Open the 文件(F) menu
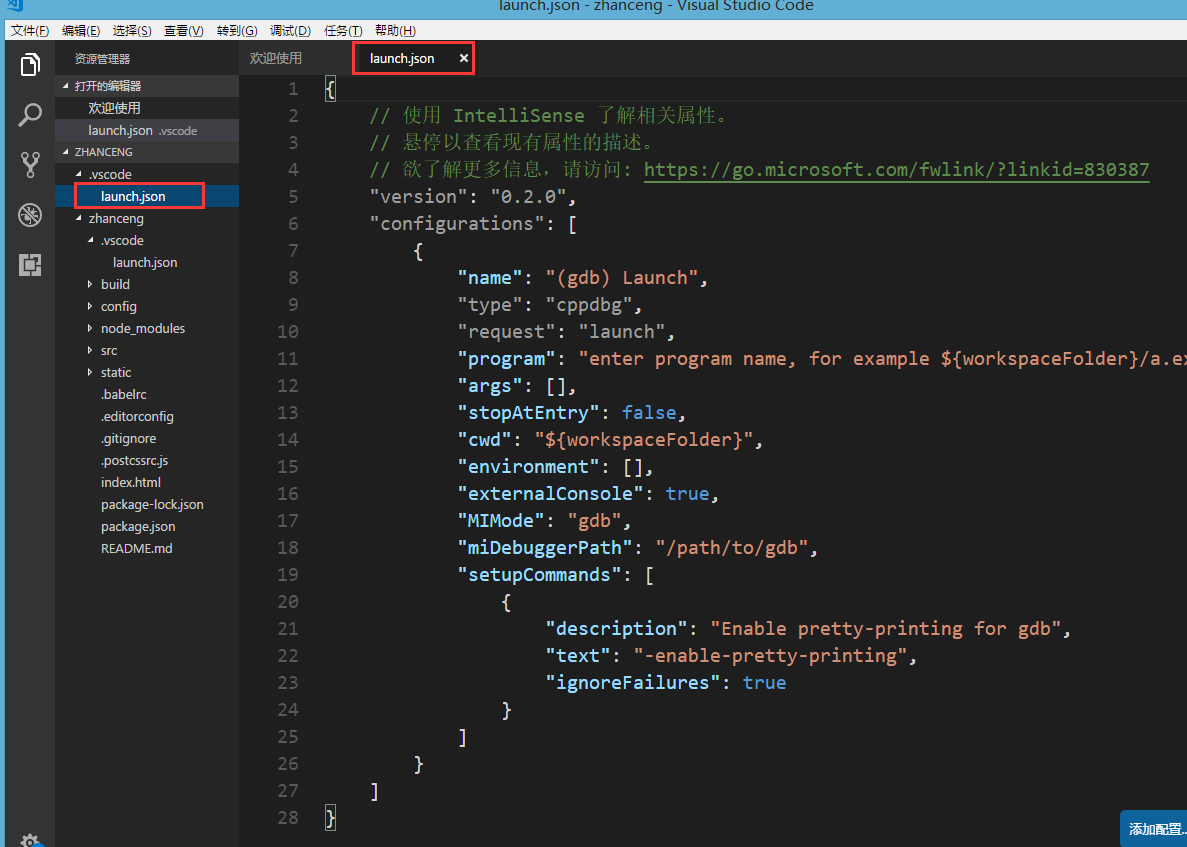1187x847 pixels. [x=30, y=30]
